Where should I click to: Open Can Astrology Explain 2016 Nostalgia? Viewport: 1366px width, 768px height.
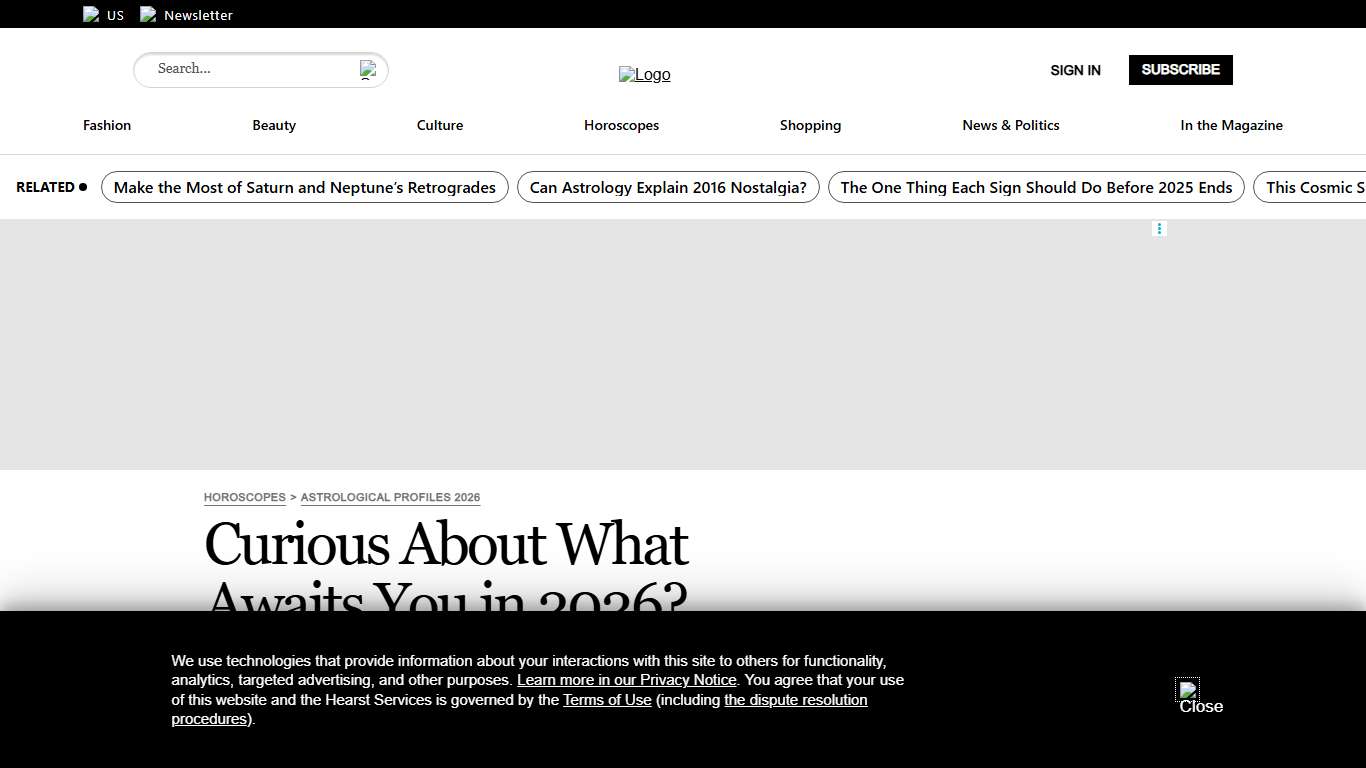tap(668, 187)
